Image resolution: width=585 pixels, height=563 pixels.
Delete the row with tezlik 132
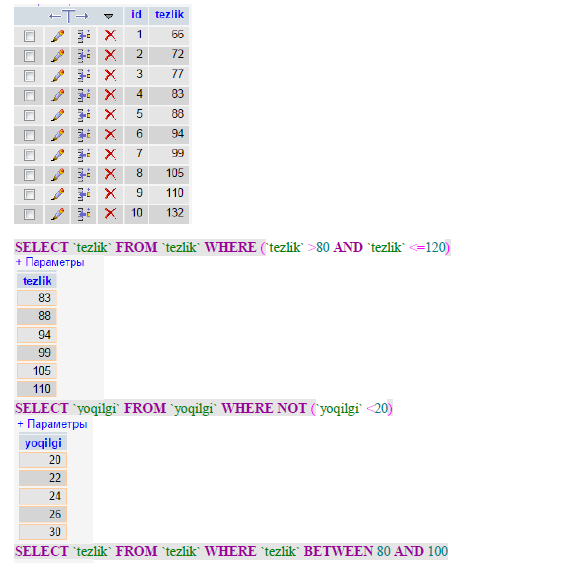click(x=110, y=214)
